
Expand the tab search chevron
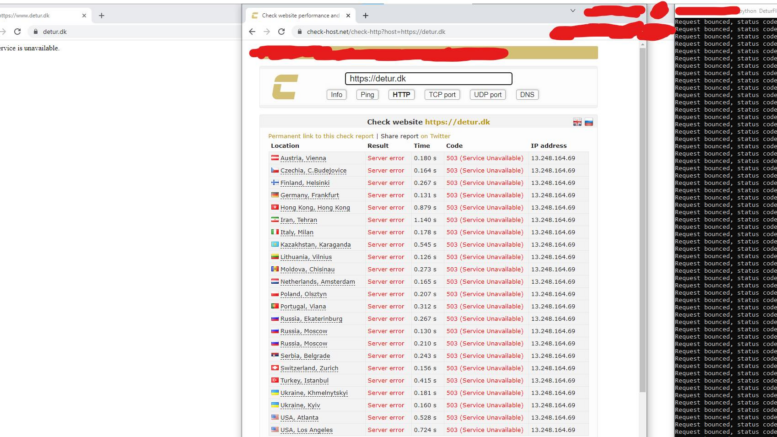click(573, 10)
